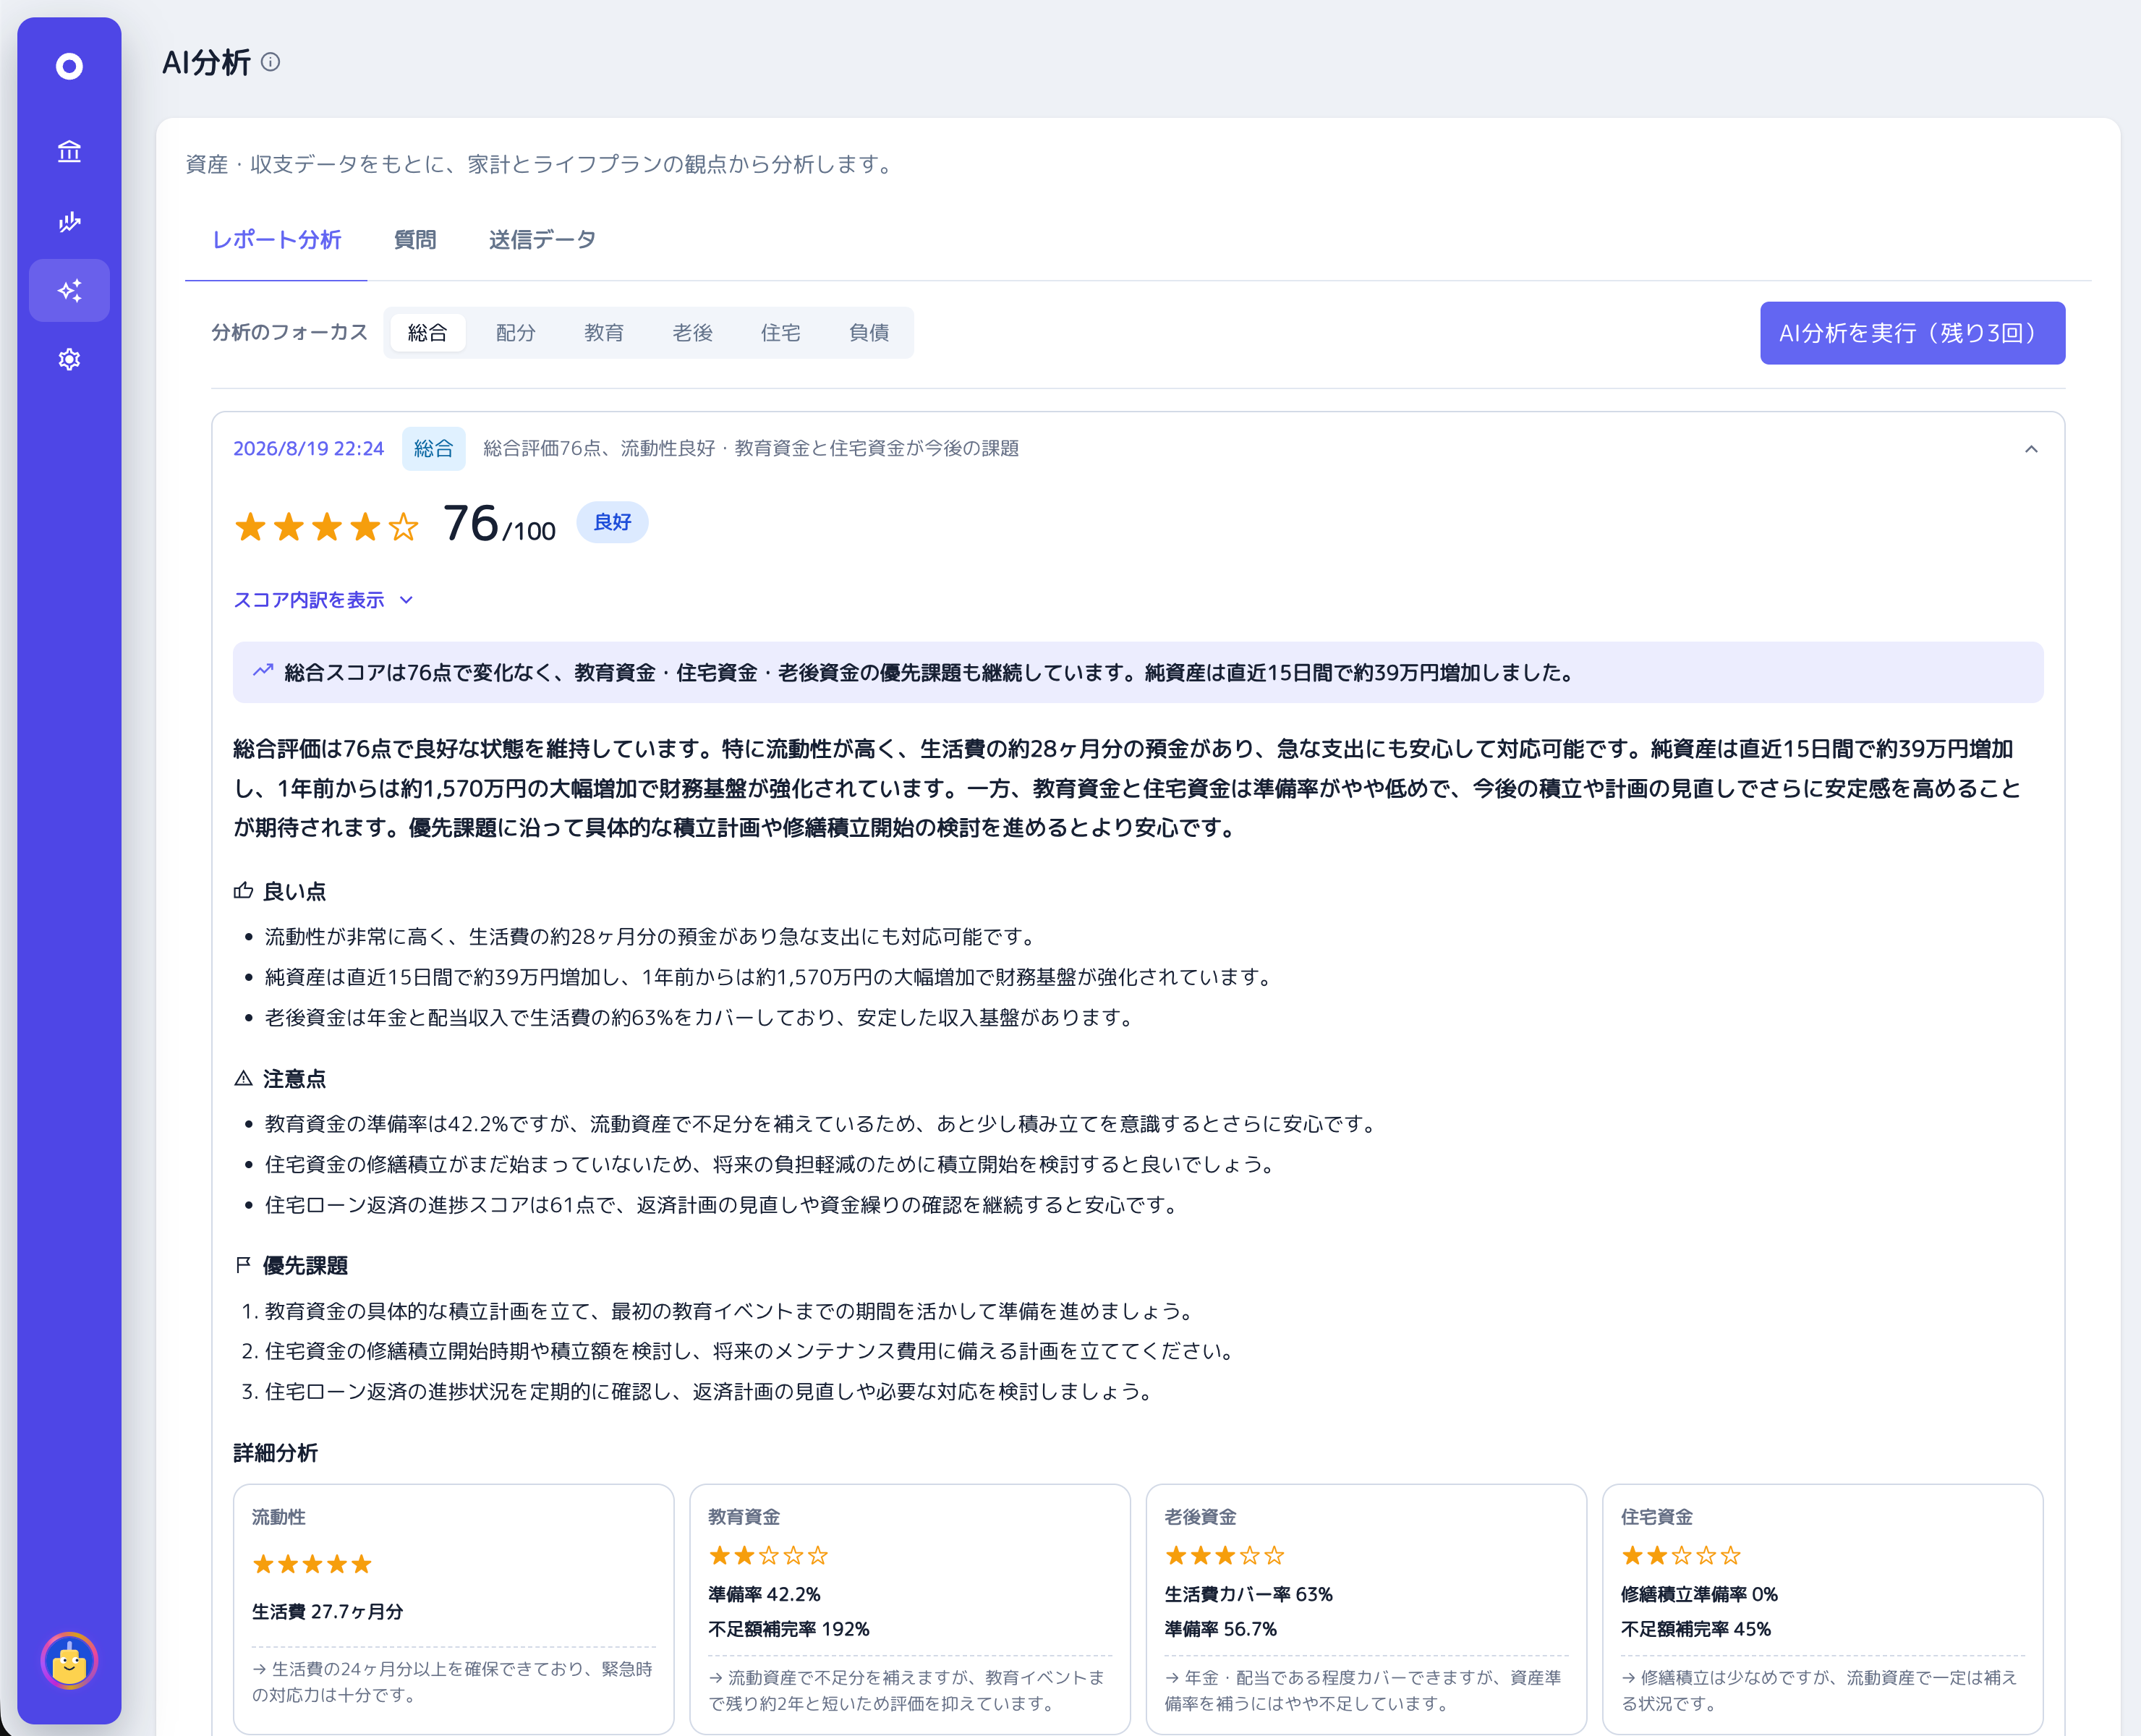This screenshot has height=1736, width=2141.
Task: Click the report header summary text 総合評価76点
Action: click(x=751, y=449)
